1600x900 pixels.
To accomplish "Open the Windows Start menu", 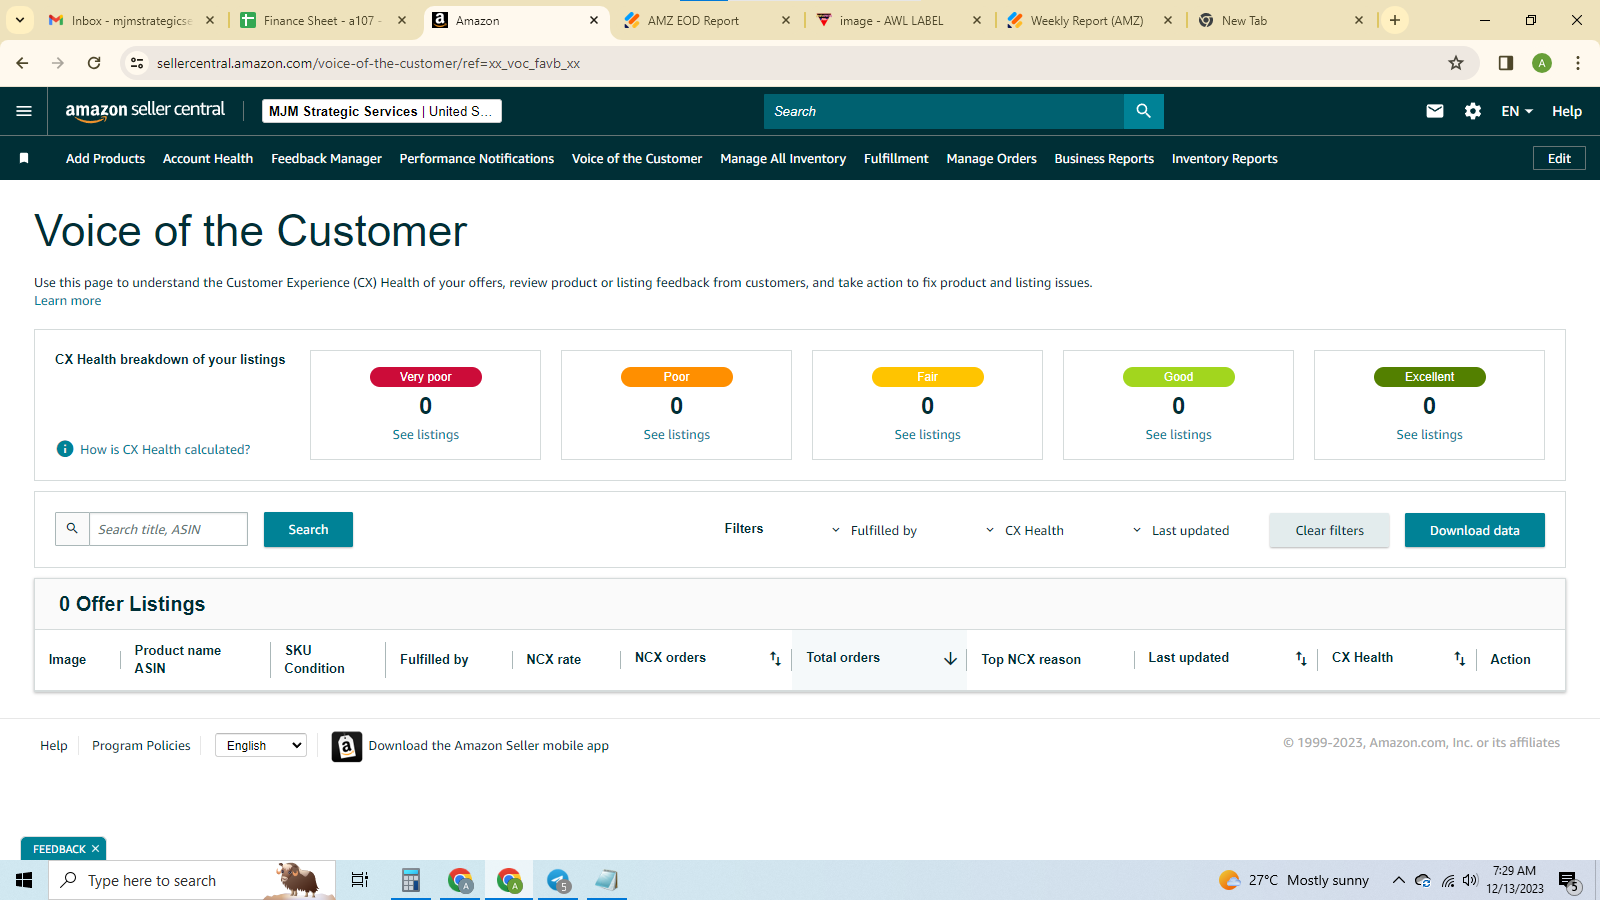I will pos(24,880).
